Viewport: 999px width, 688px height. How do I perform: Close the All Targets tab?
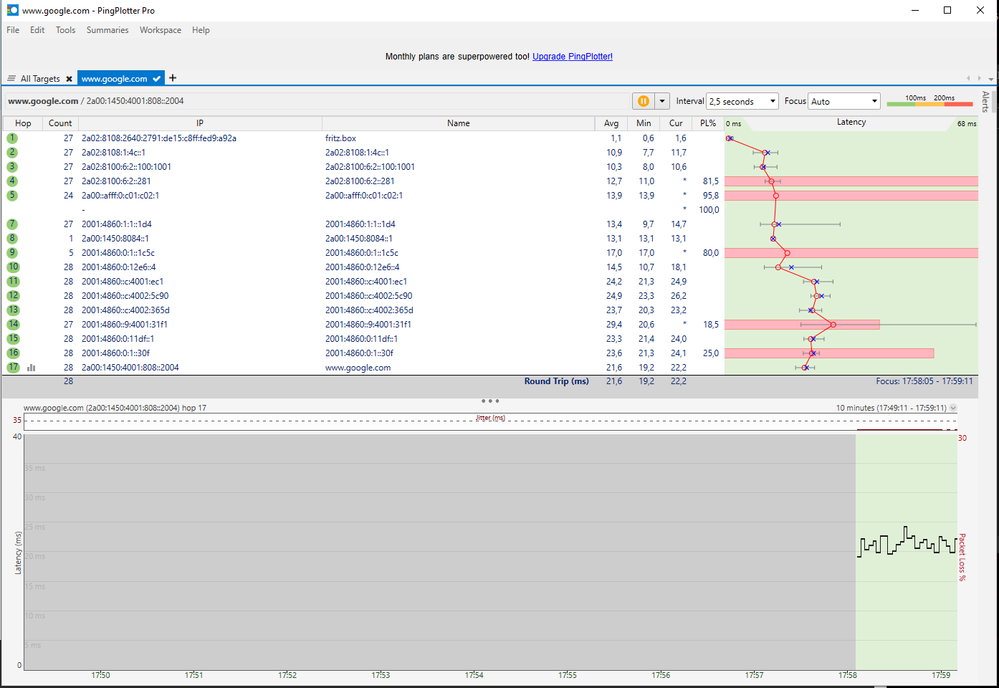[x=69, y=78]
